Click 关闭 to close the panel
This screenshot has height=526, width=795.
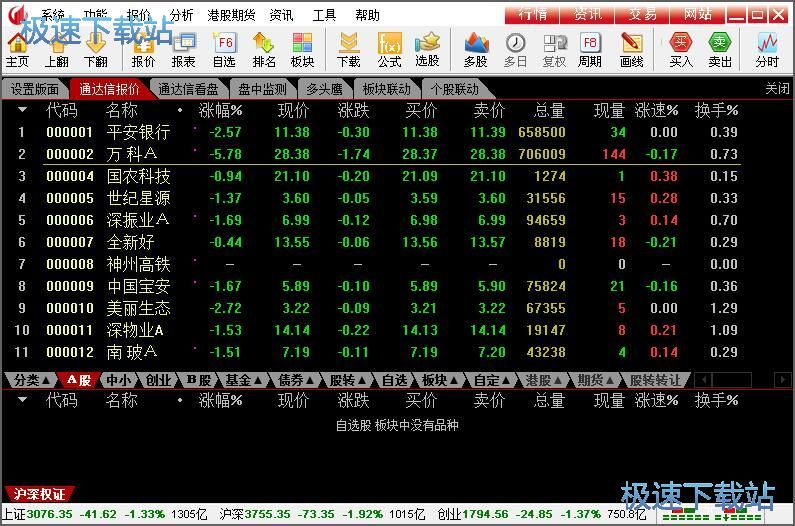[x=777, y=89]
